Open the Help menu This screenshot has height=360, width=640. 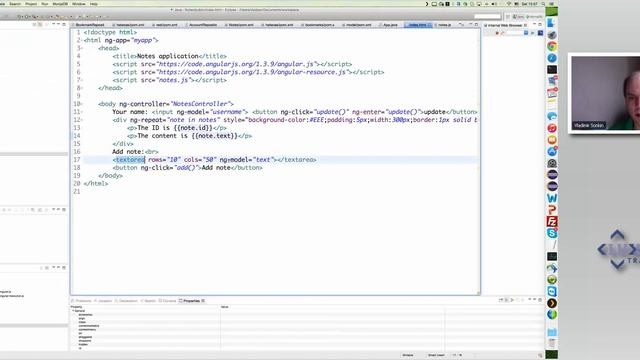93,4
